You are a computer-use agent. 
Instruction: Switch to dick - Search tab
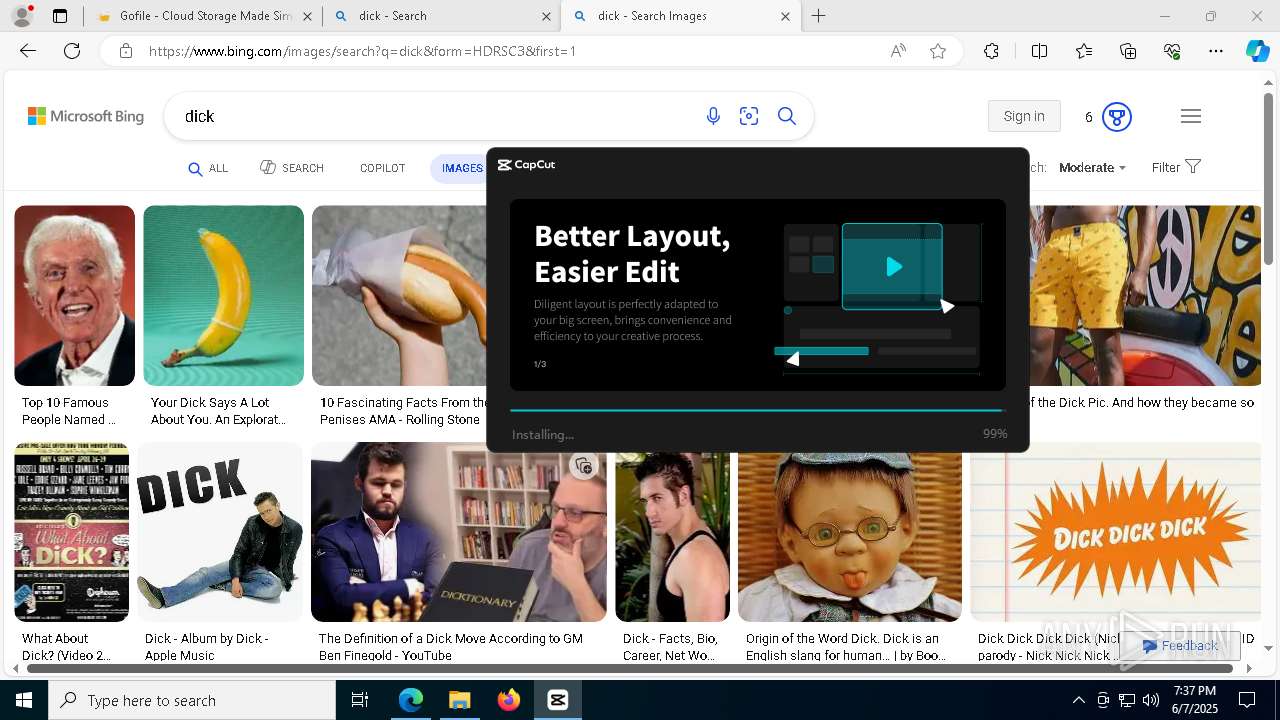coord(441,16)
